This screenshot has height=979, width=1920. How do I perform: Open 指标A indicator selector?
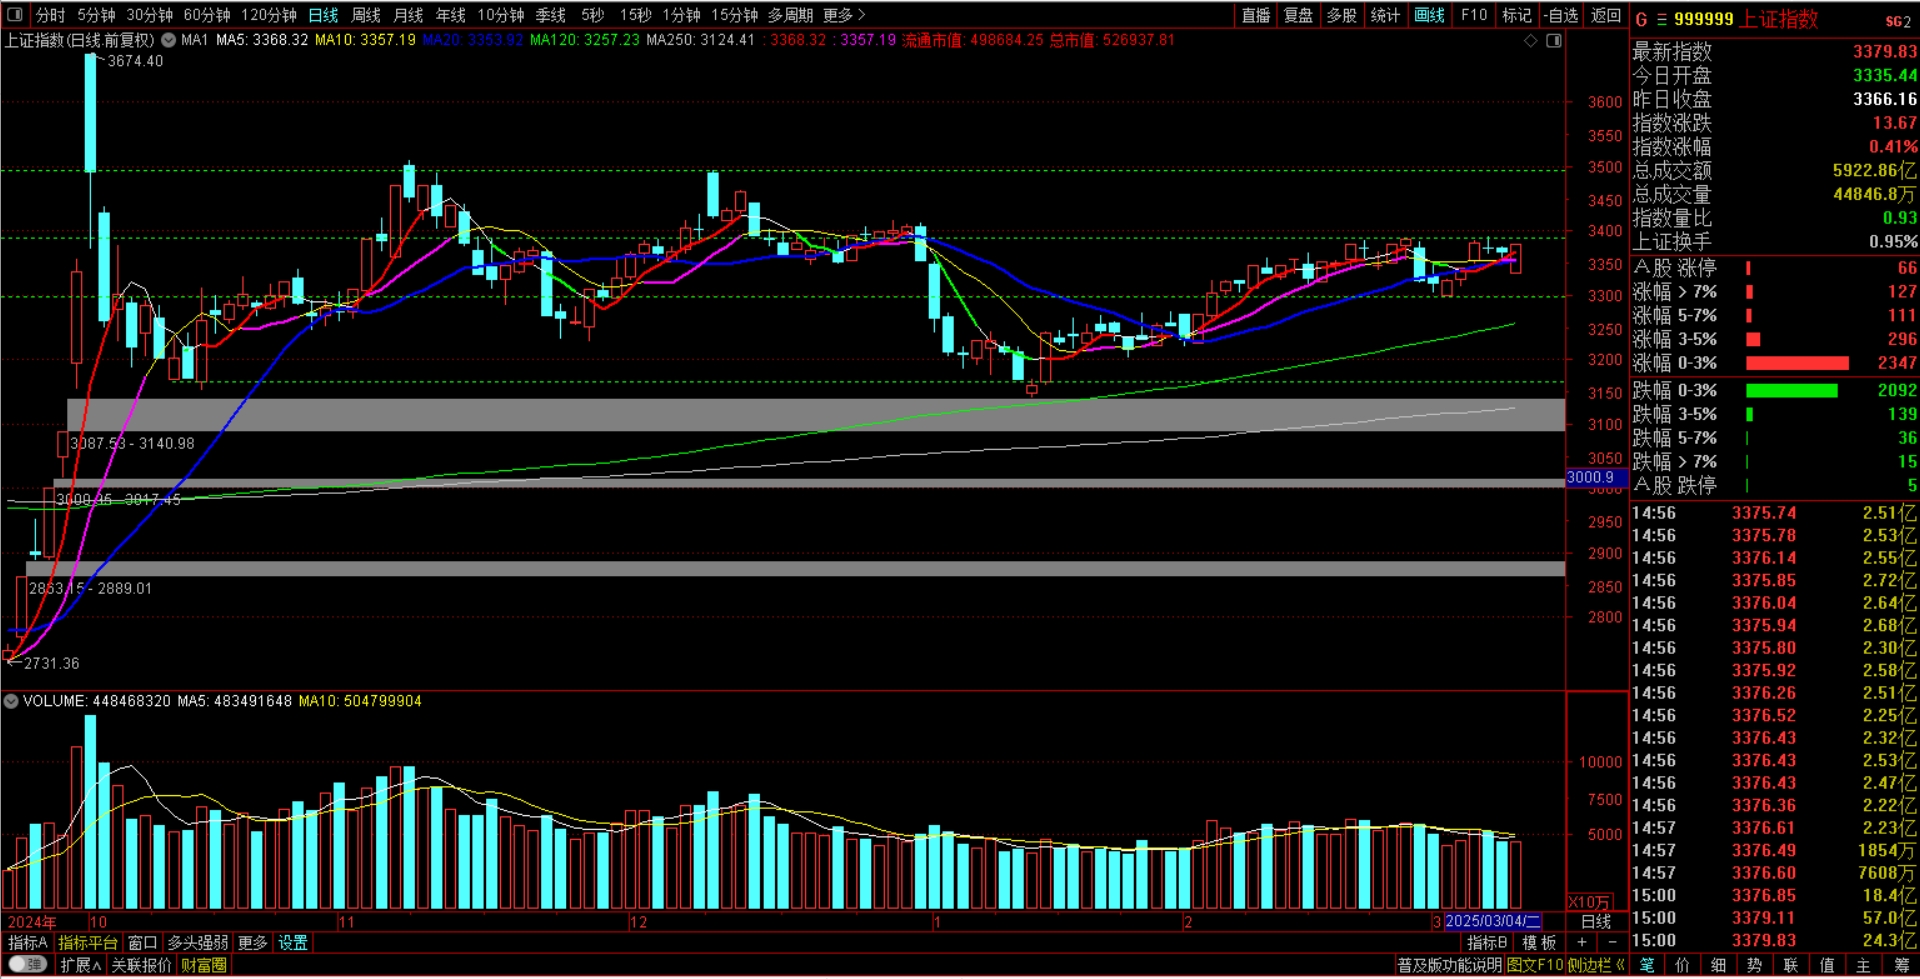[x=28, y=943]
